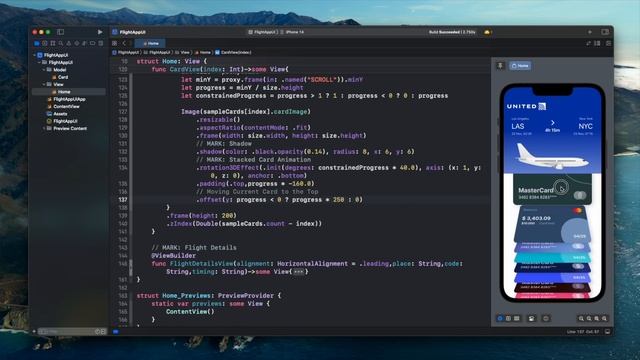Screen dimensions: 640x360
Task: Click FlightAppUI project in the jump bar
Action: 126,52
